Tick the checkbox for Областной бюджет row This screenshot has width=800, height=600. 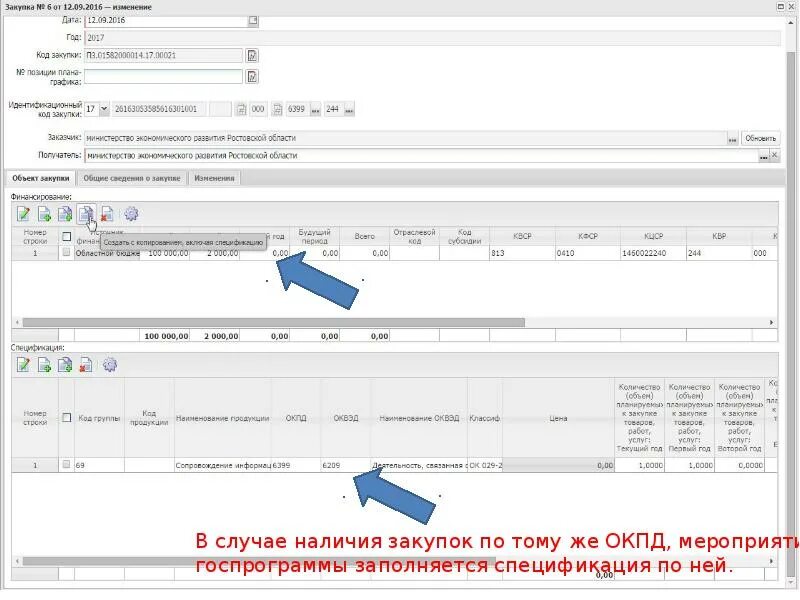click(x=66, y=253)
